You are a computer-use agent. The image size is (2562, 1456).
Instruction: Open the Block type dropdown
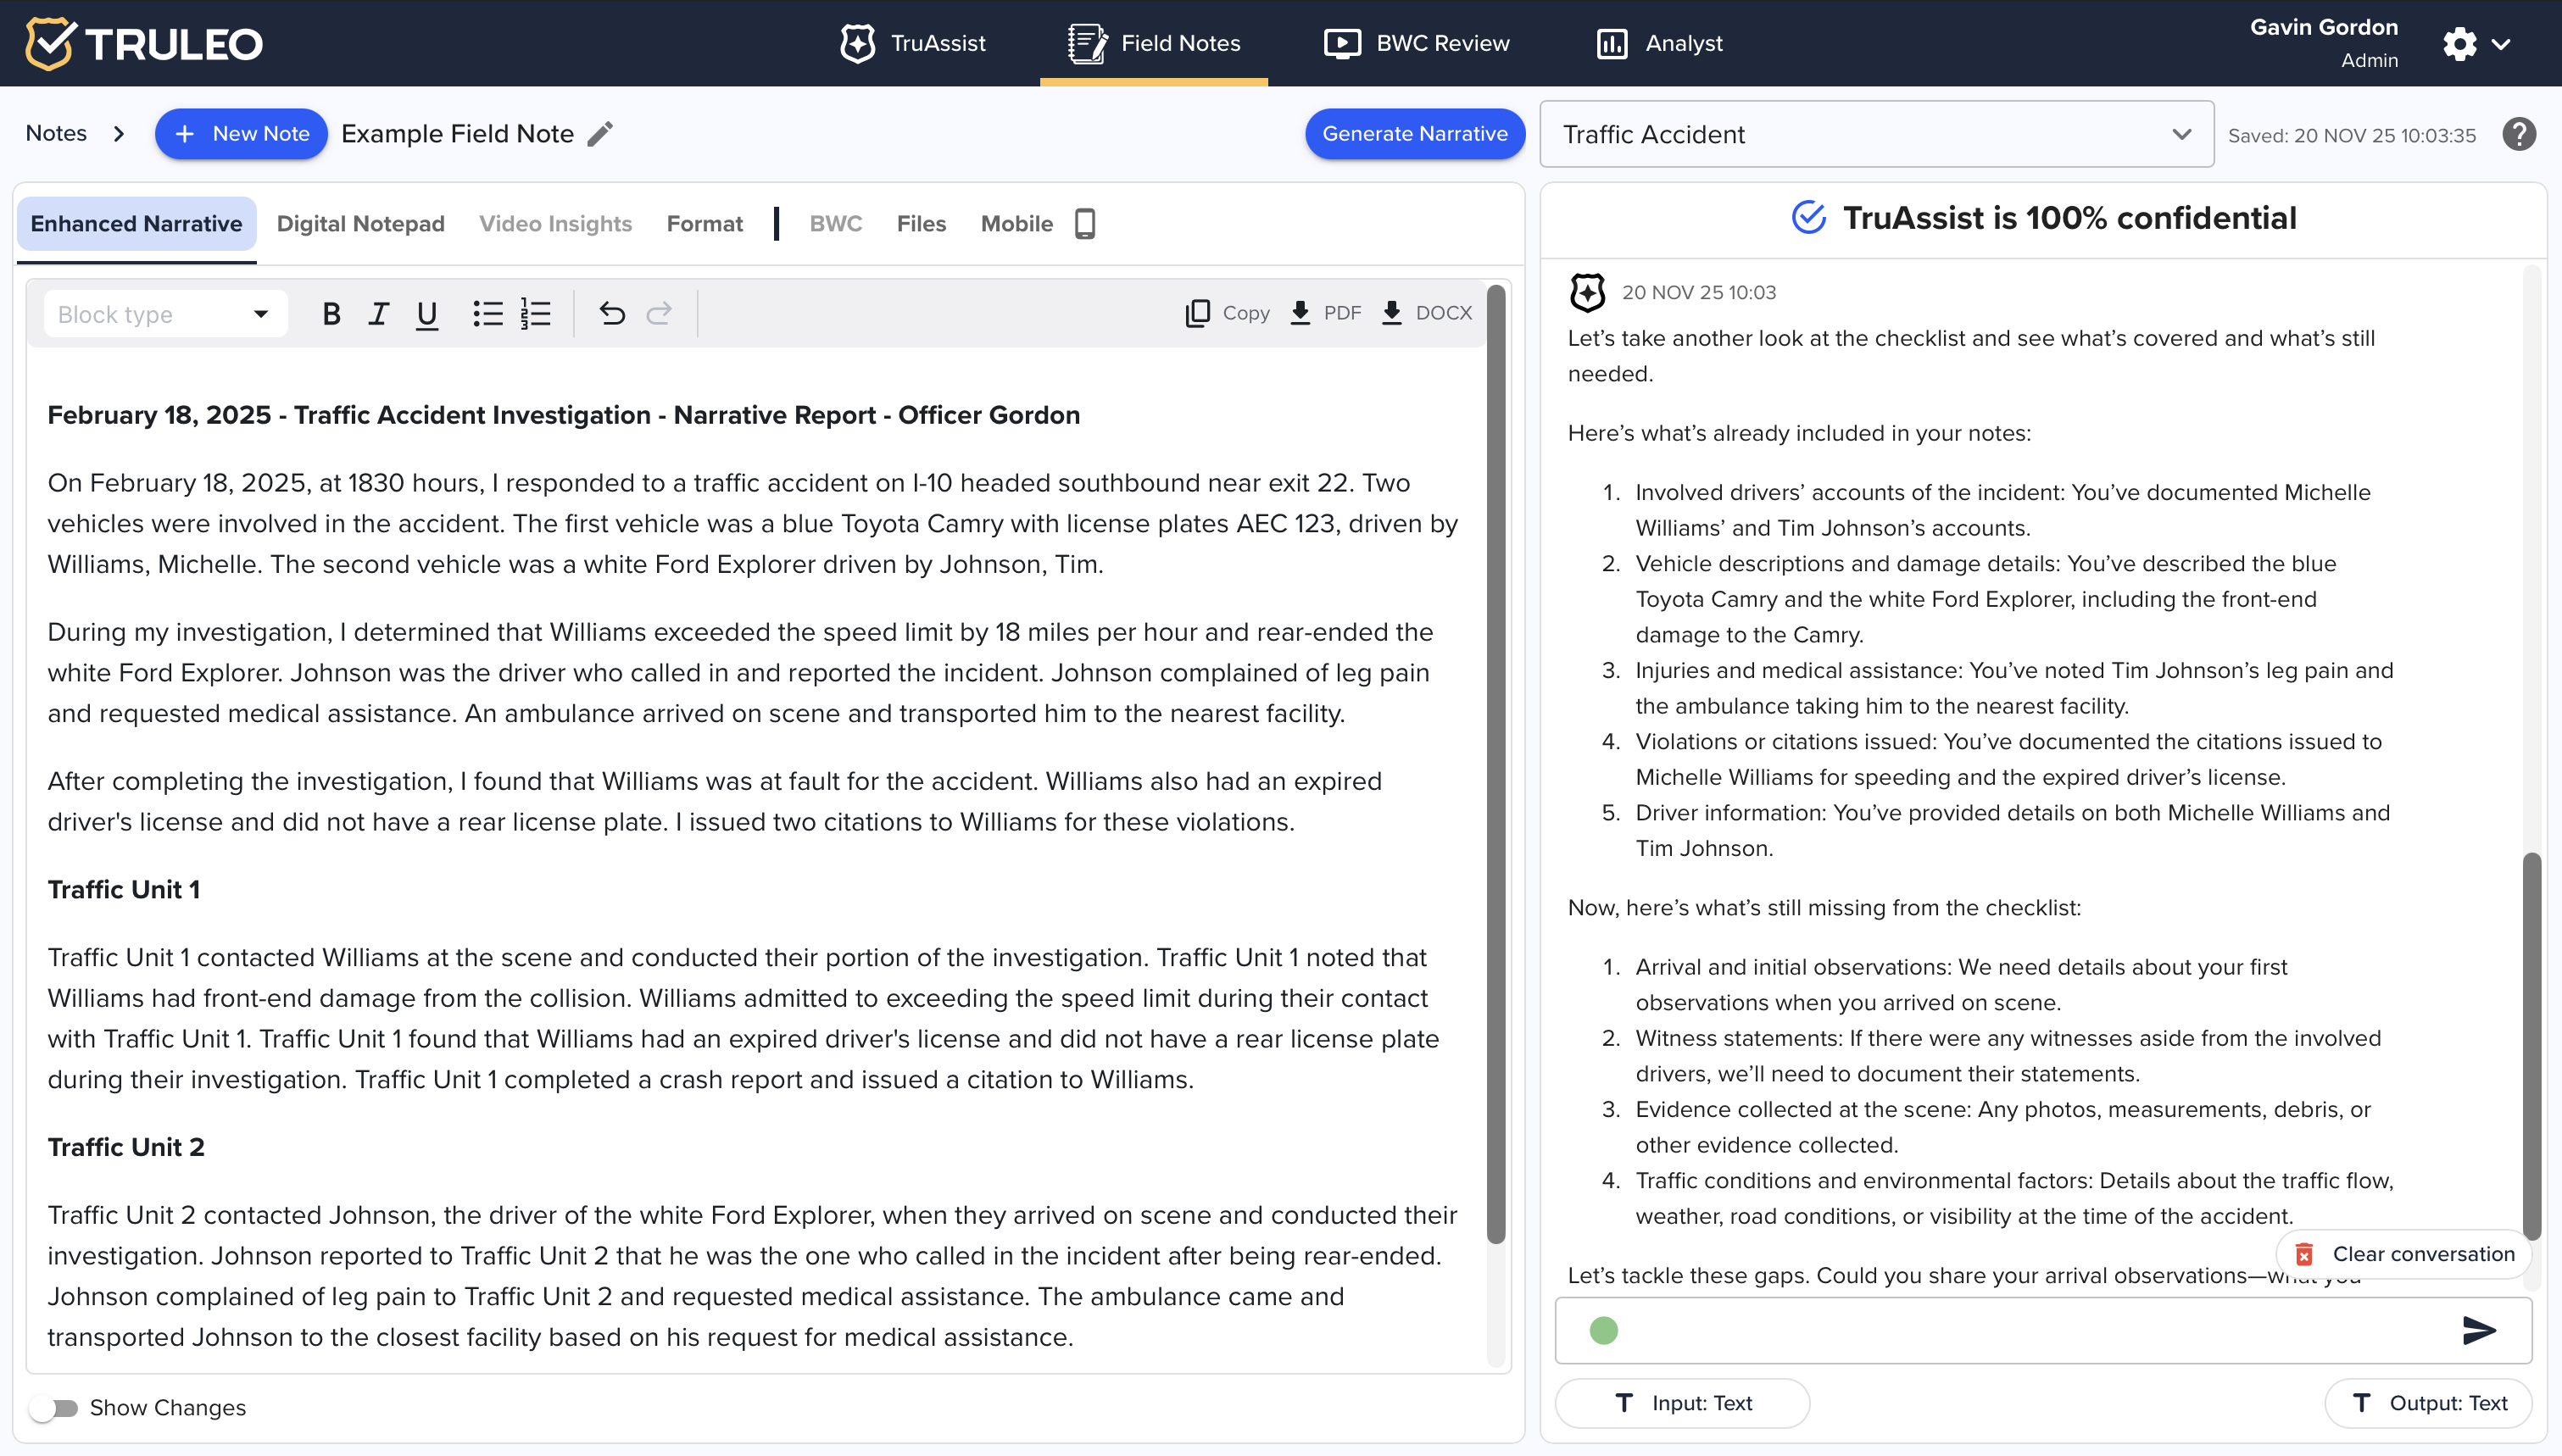click(x=165, y=314)
